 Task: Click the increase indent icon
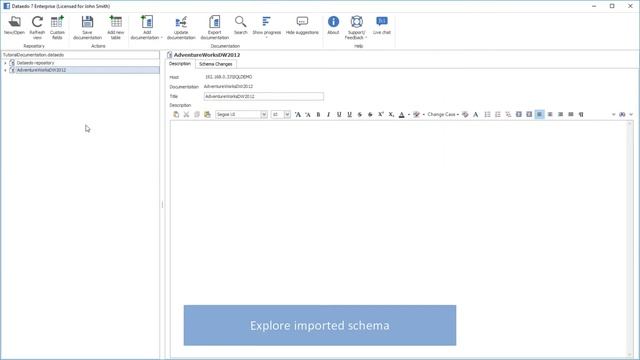tap(529, 115)
